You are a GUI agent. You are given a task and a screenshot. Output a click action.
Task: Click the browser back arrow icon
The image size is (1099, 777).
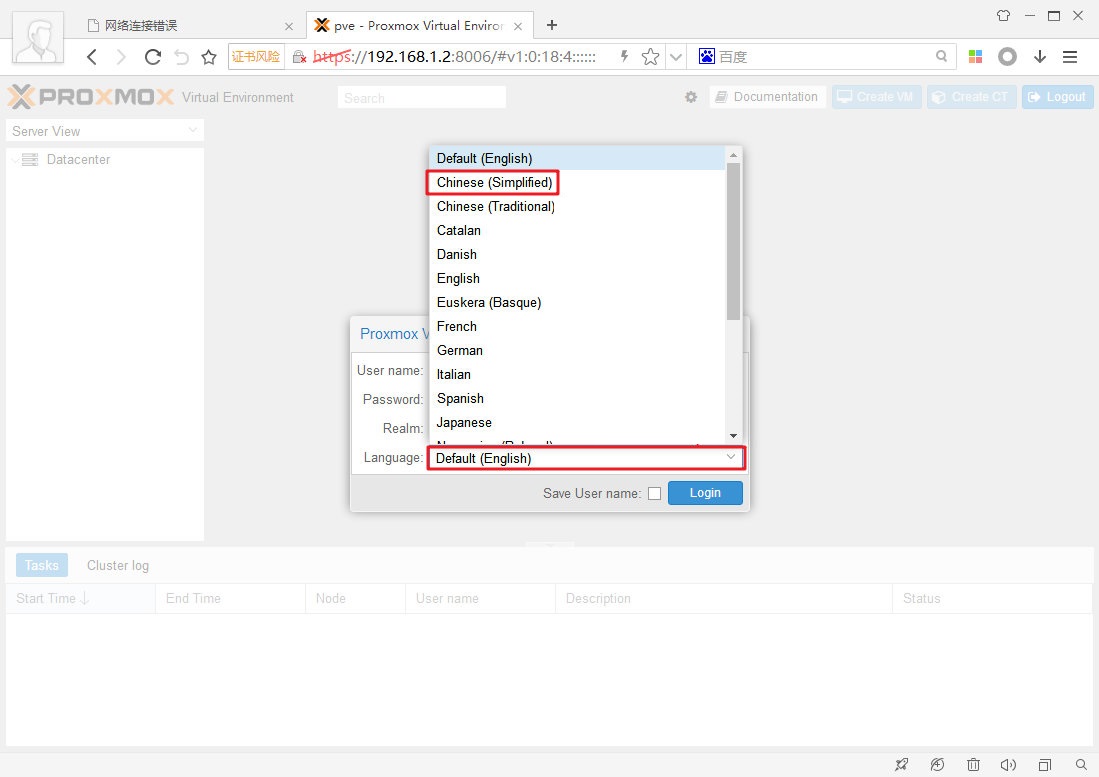[x=92, y=57]
